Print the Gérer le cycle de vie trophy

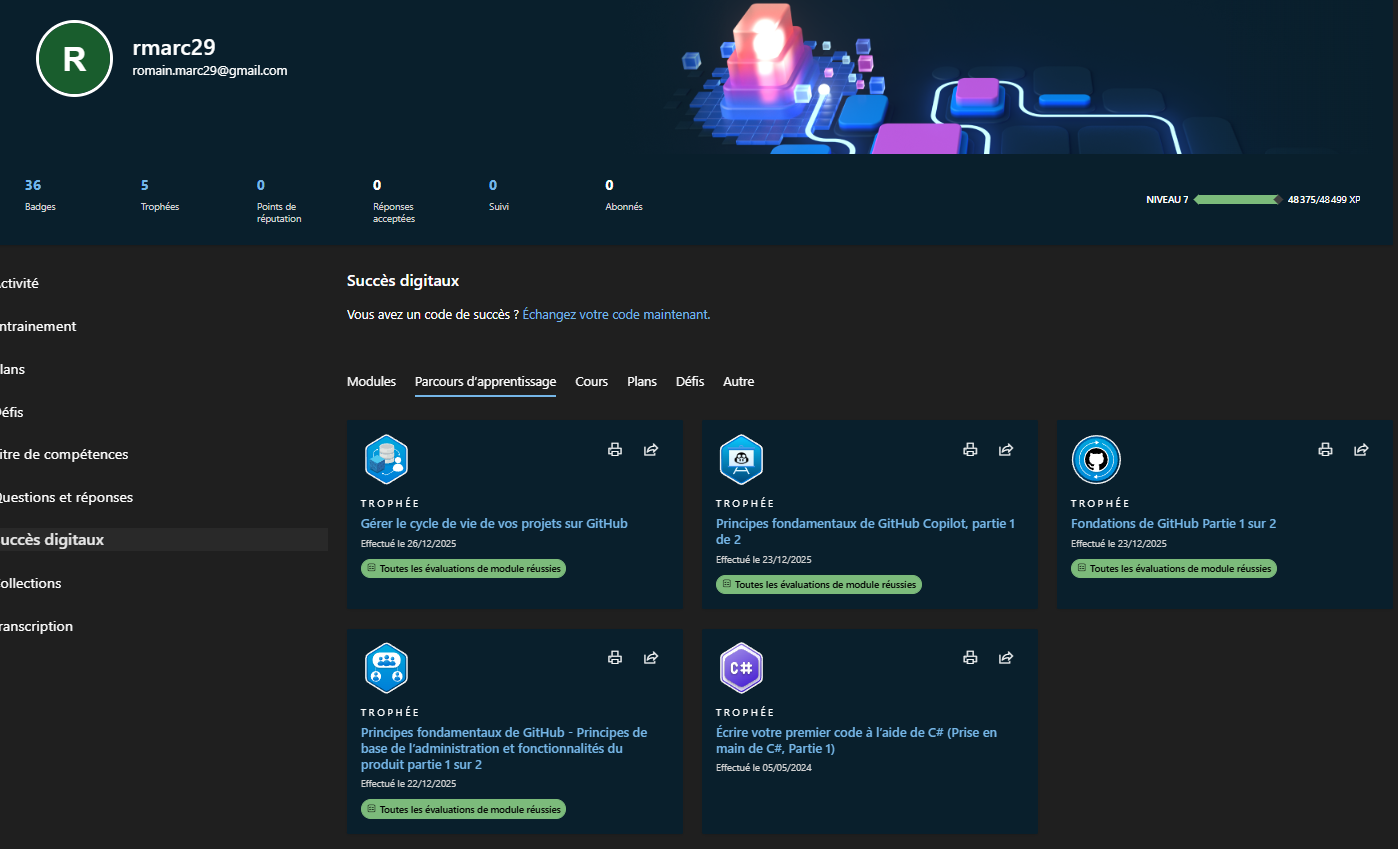[615, 450]
